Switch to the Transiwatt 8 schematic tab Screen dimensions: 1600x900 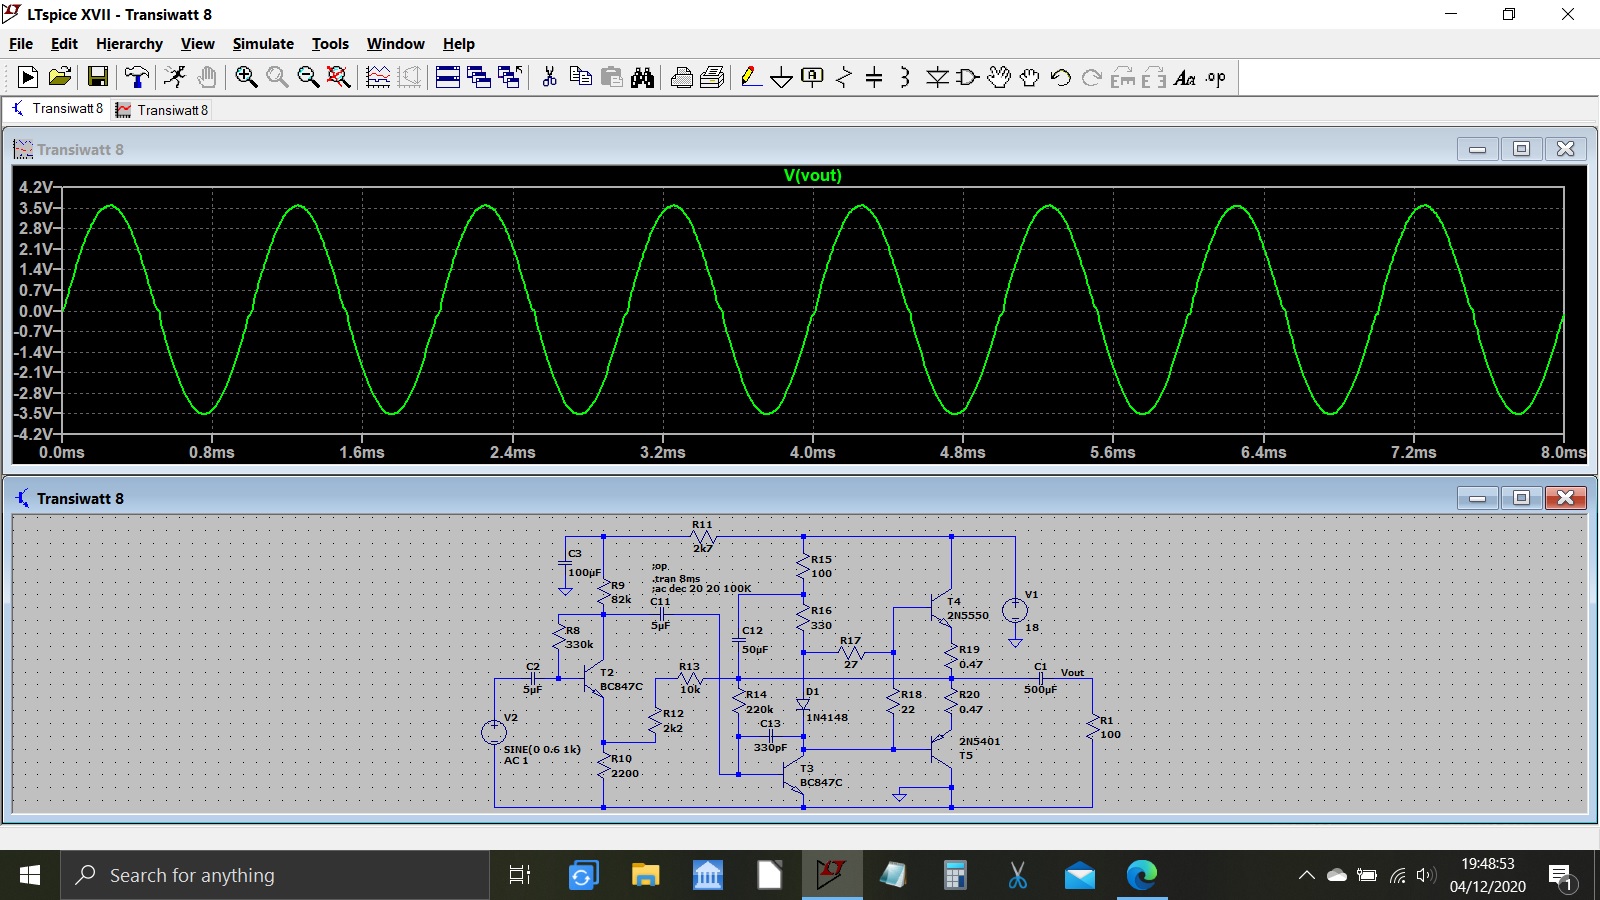pos(57,109)
